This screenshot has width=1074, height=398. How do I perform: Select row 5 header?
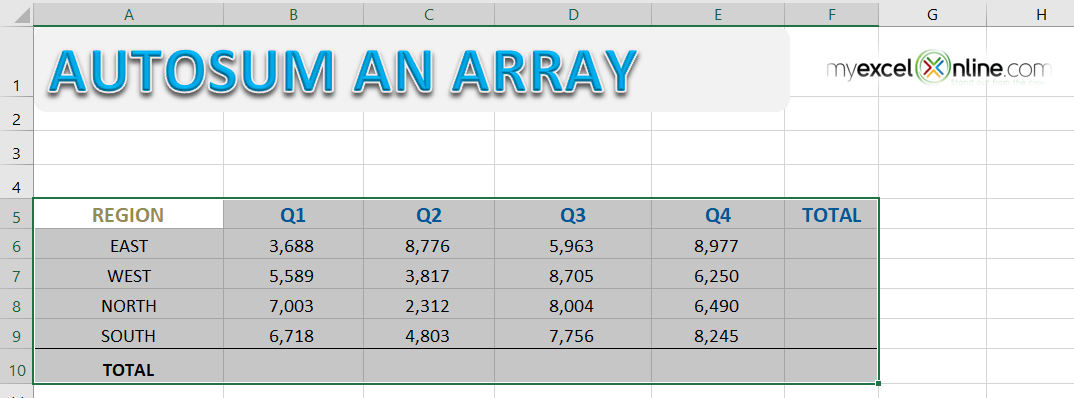pyautogui.click(x=16, y=214)
